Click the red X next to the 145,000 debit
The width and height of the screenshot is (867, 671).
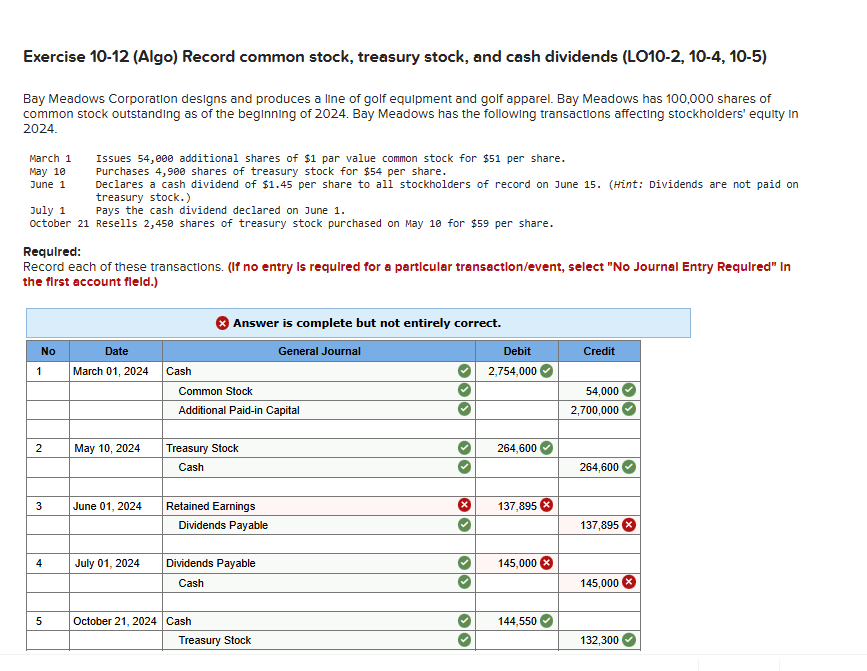(x=546, y=563)
